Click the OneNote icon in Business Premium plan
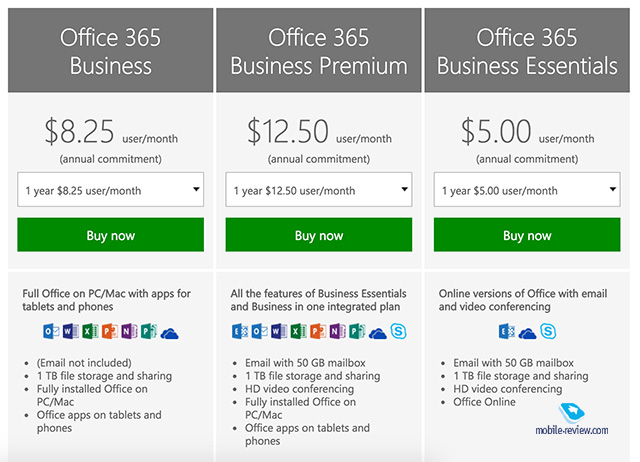This screenshot has height=462, width=640. pos(338,331)
